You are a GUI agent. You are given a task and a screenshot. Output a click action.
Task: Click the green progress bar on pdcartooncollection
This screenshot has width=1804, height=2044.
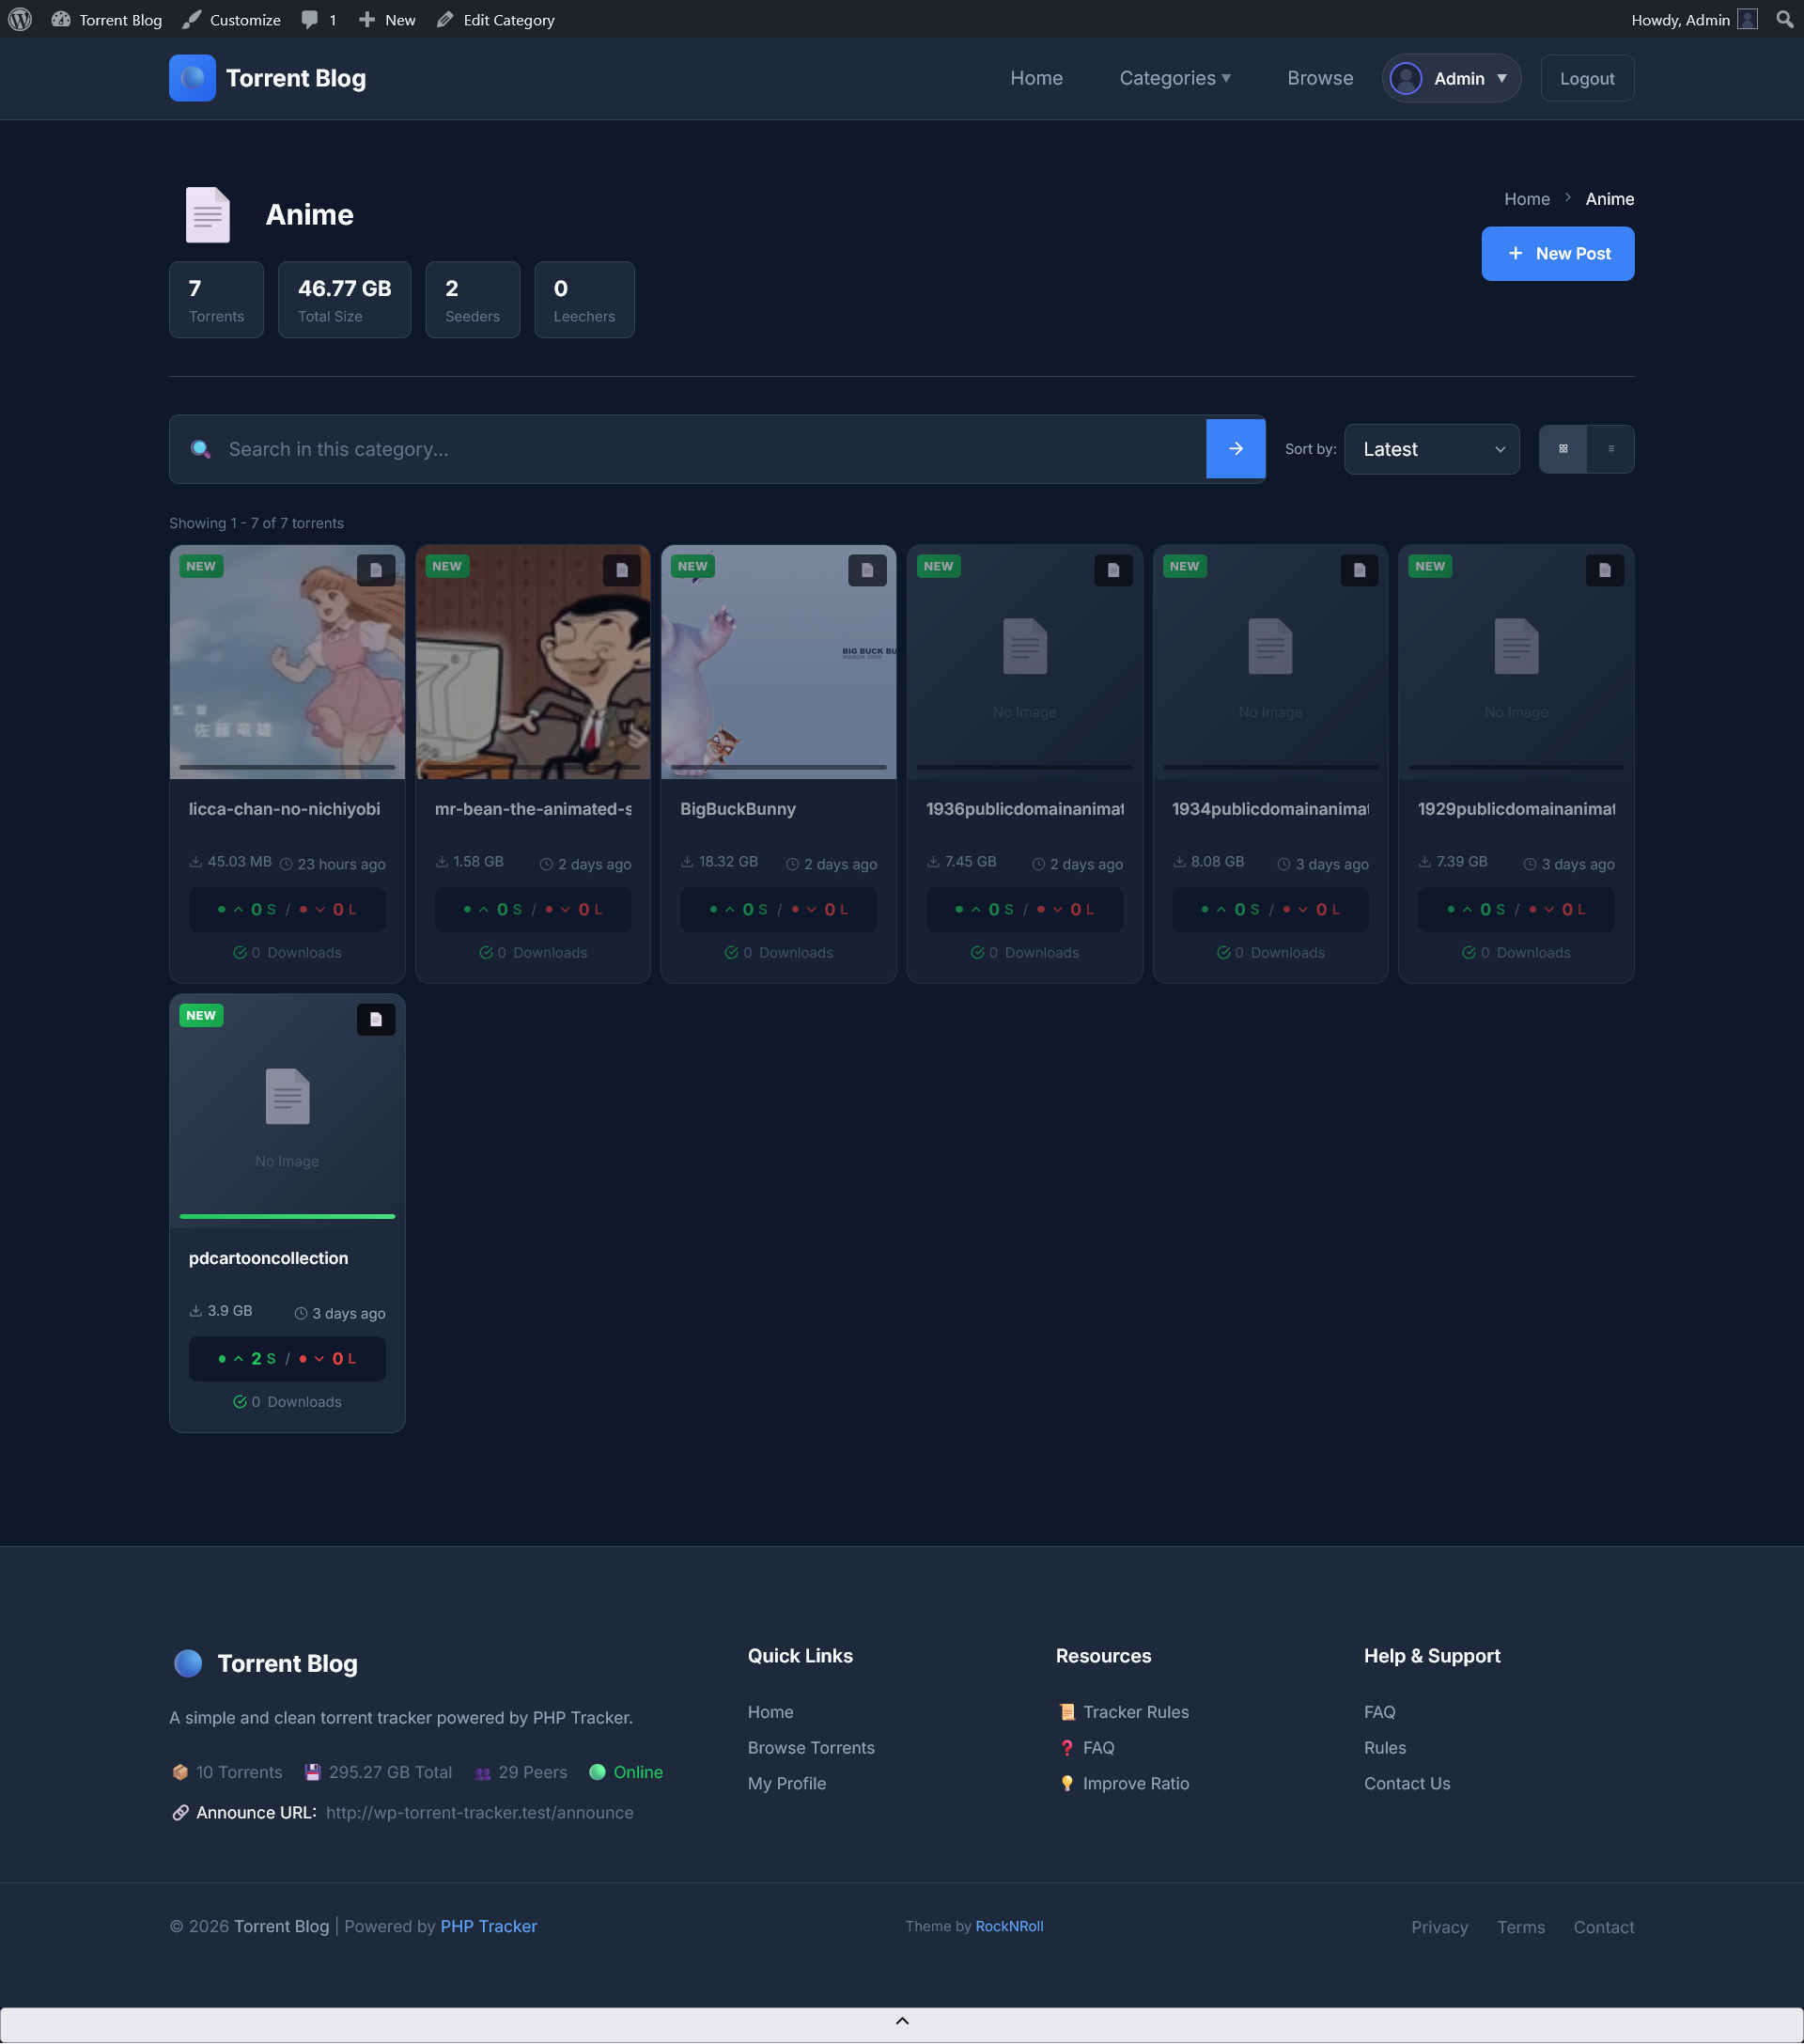pos(287,1216)
